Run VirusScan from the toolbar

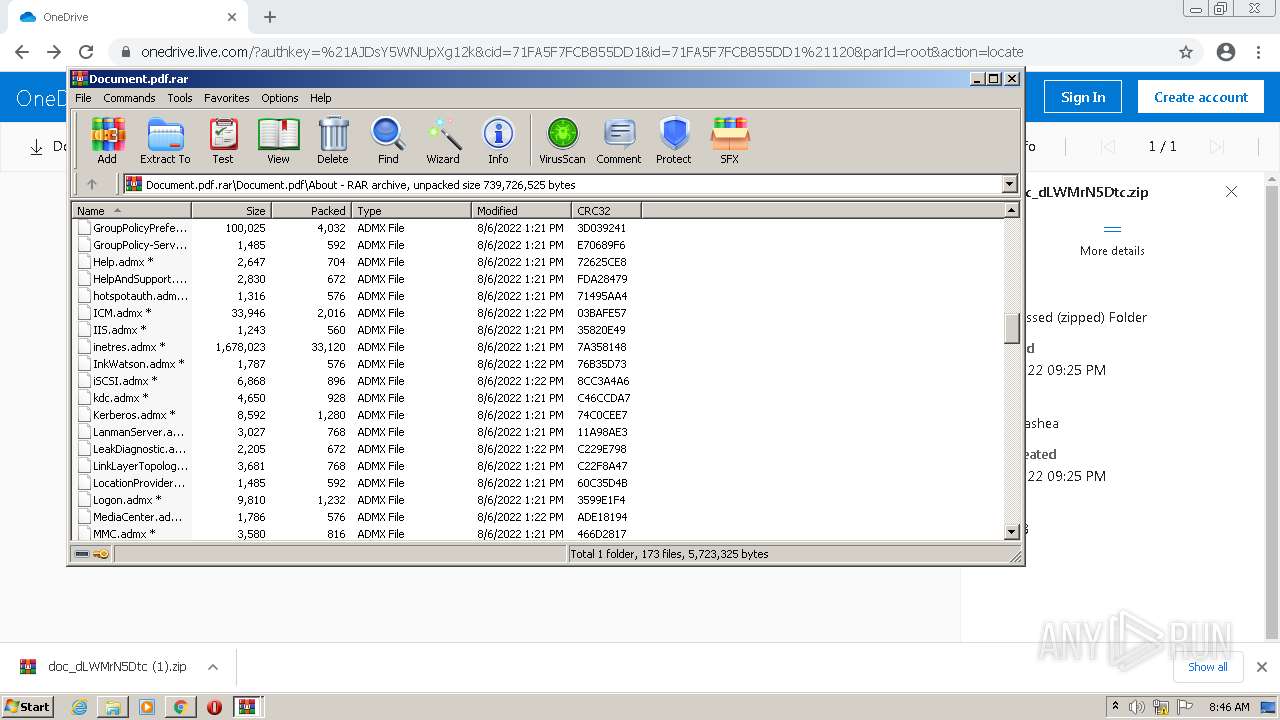[x=562, y=140]
